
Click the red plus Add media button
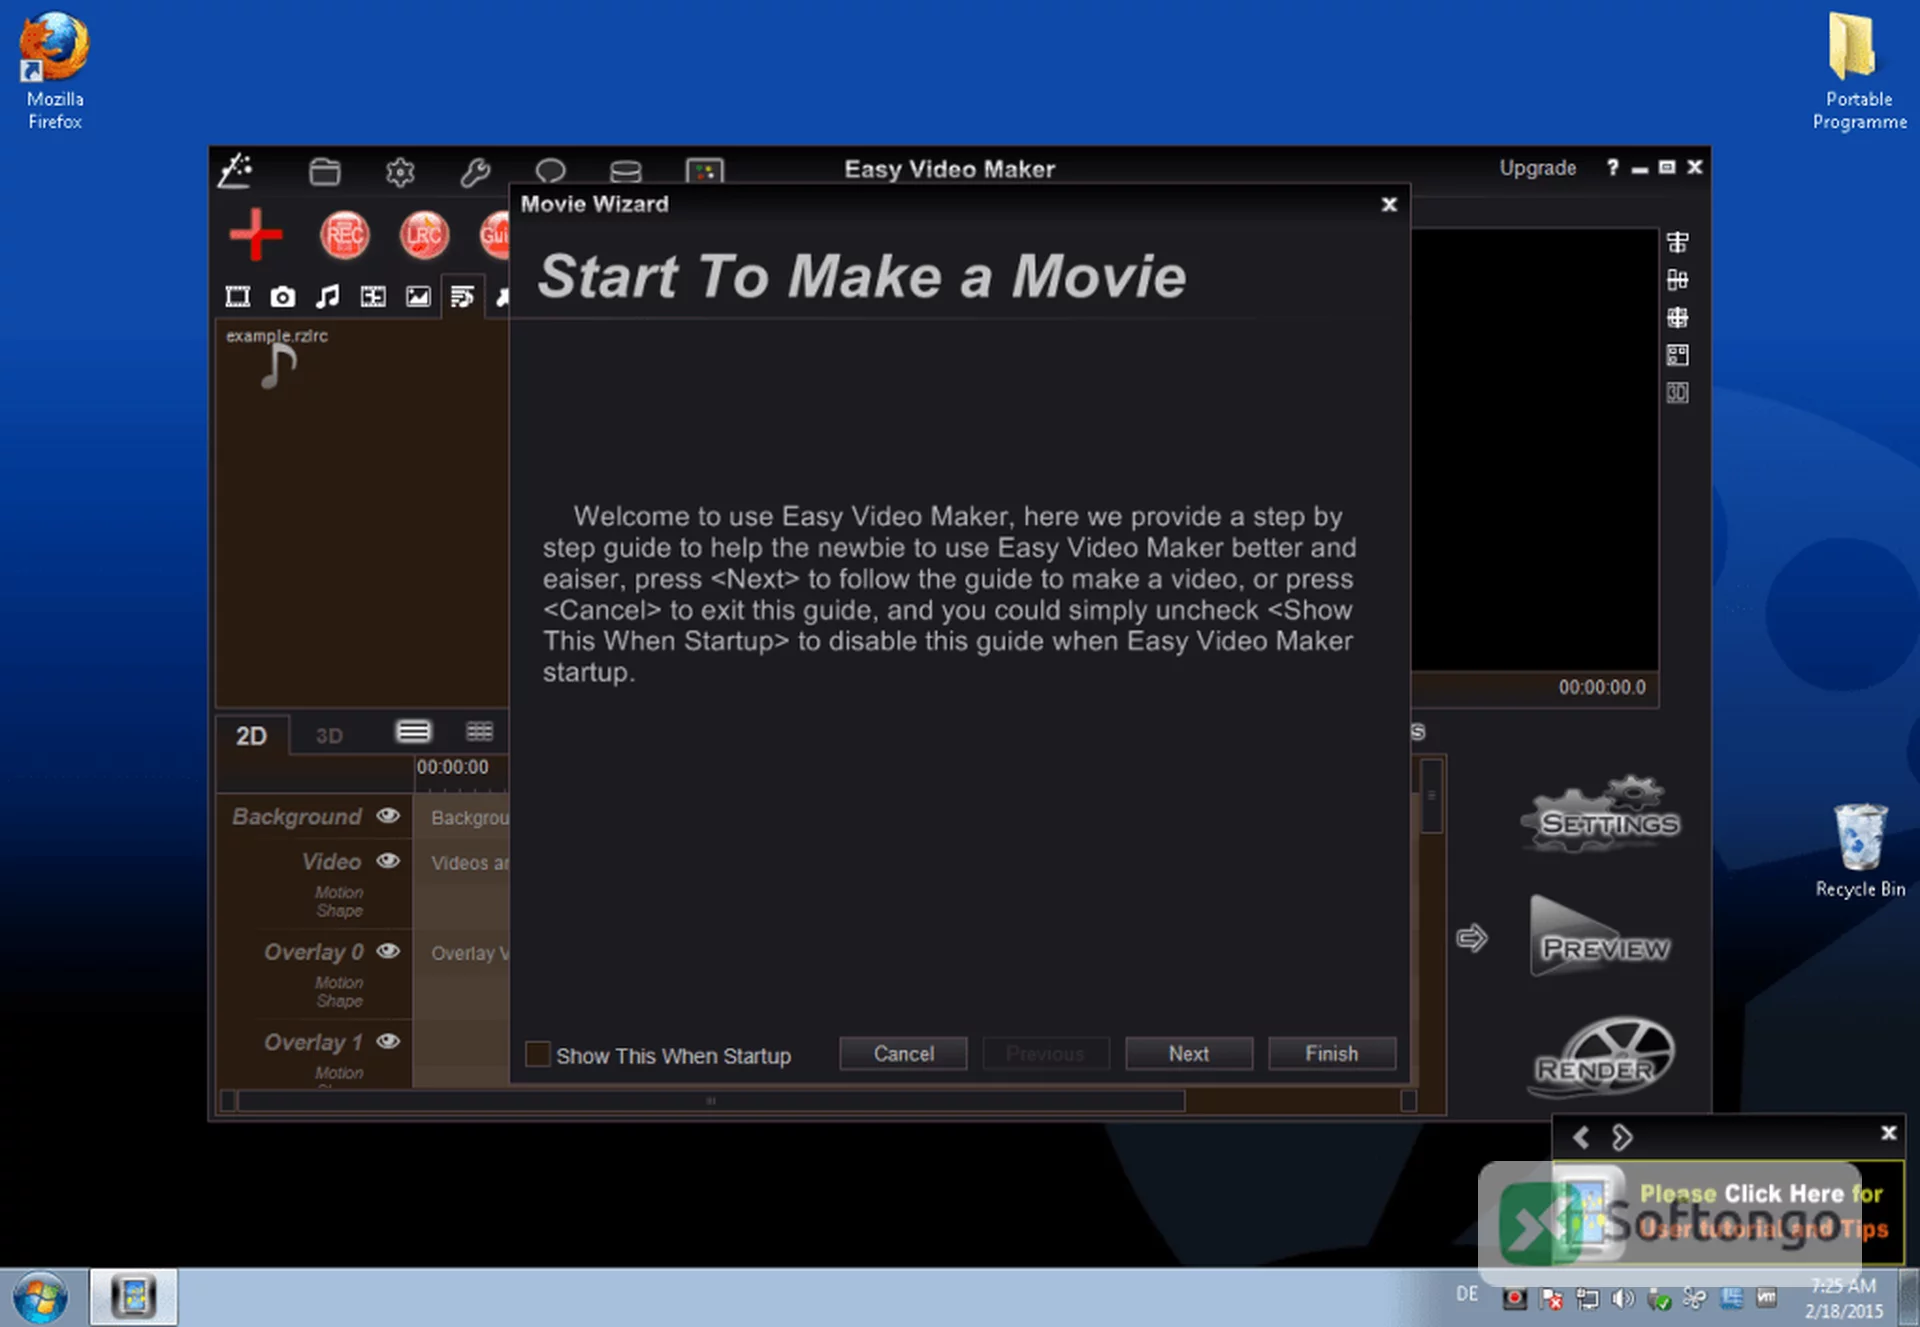point(256,235)
